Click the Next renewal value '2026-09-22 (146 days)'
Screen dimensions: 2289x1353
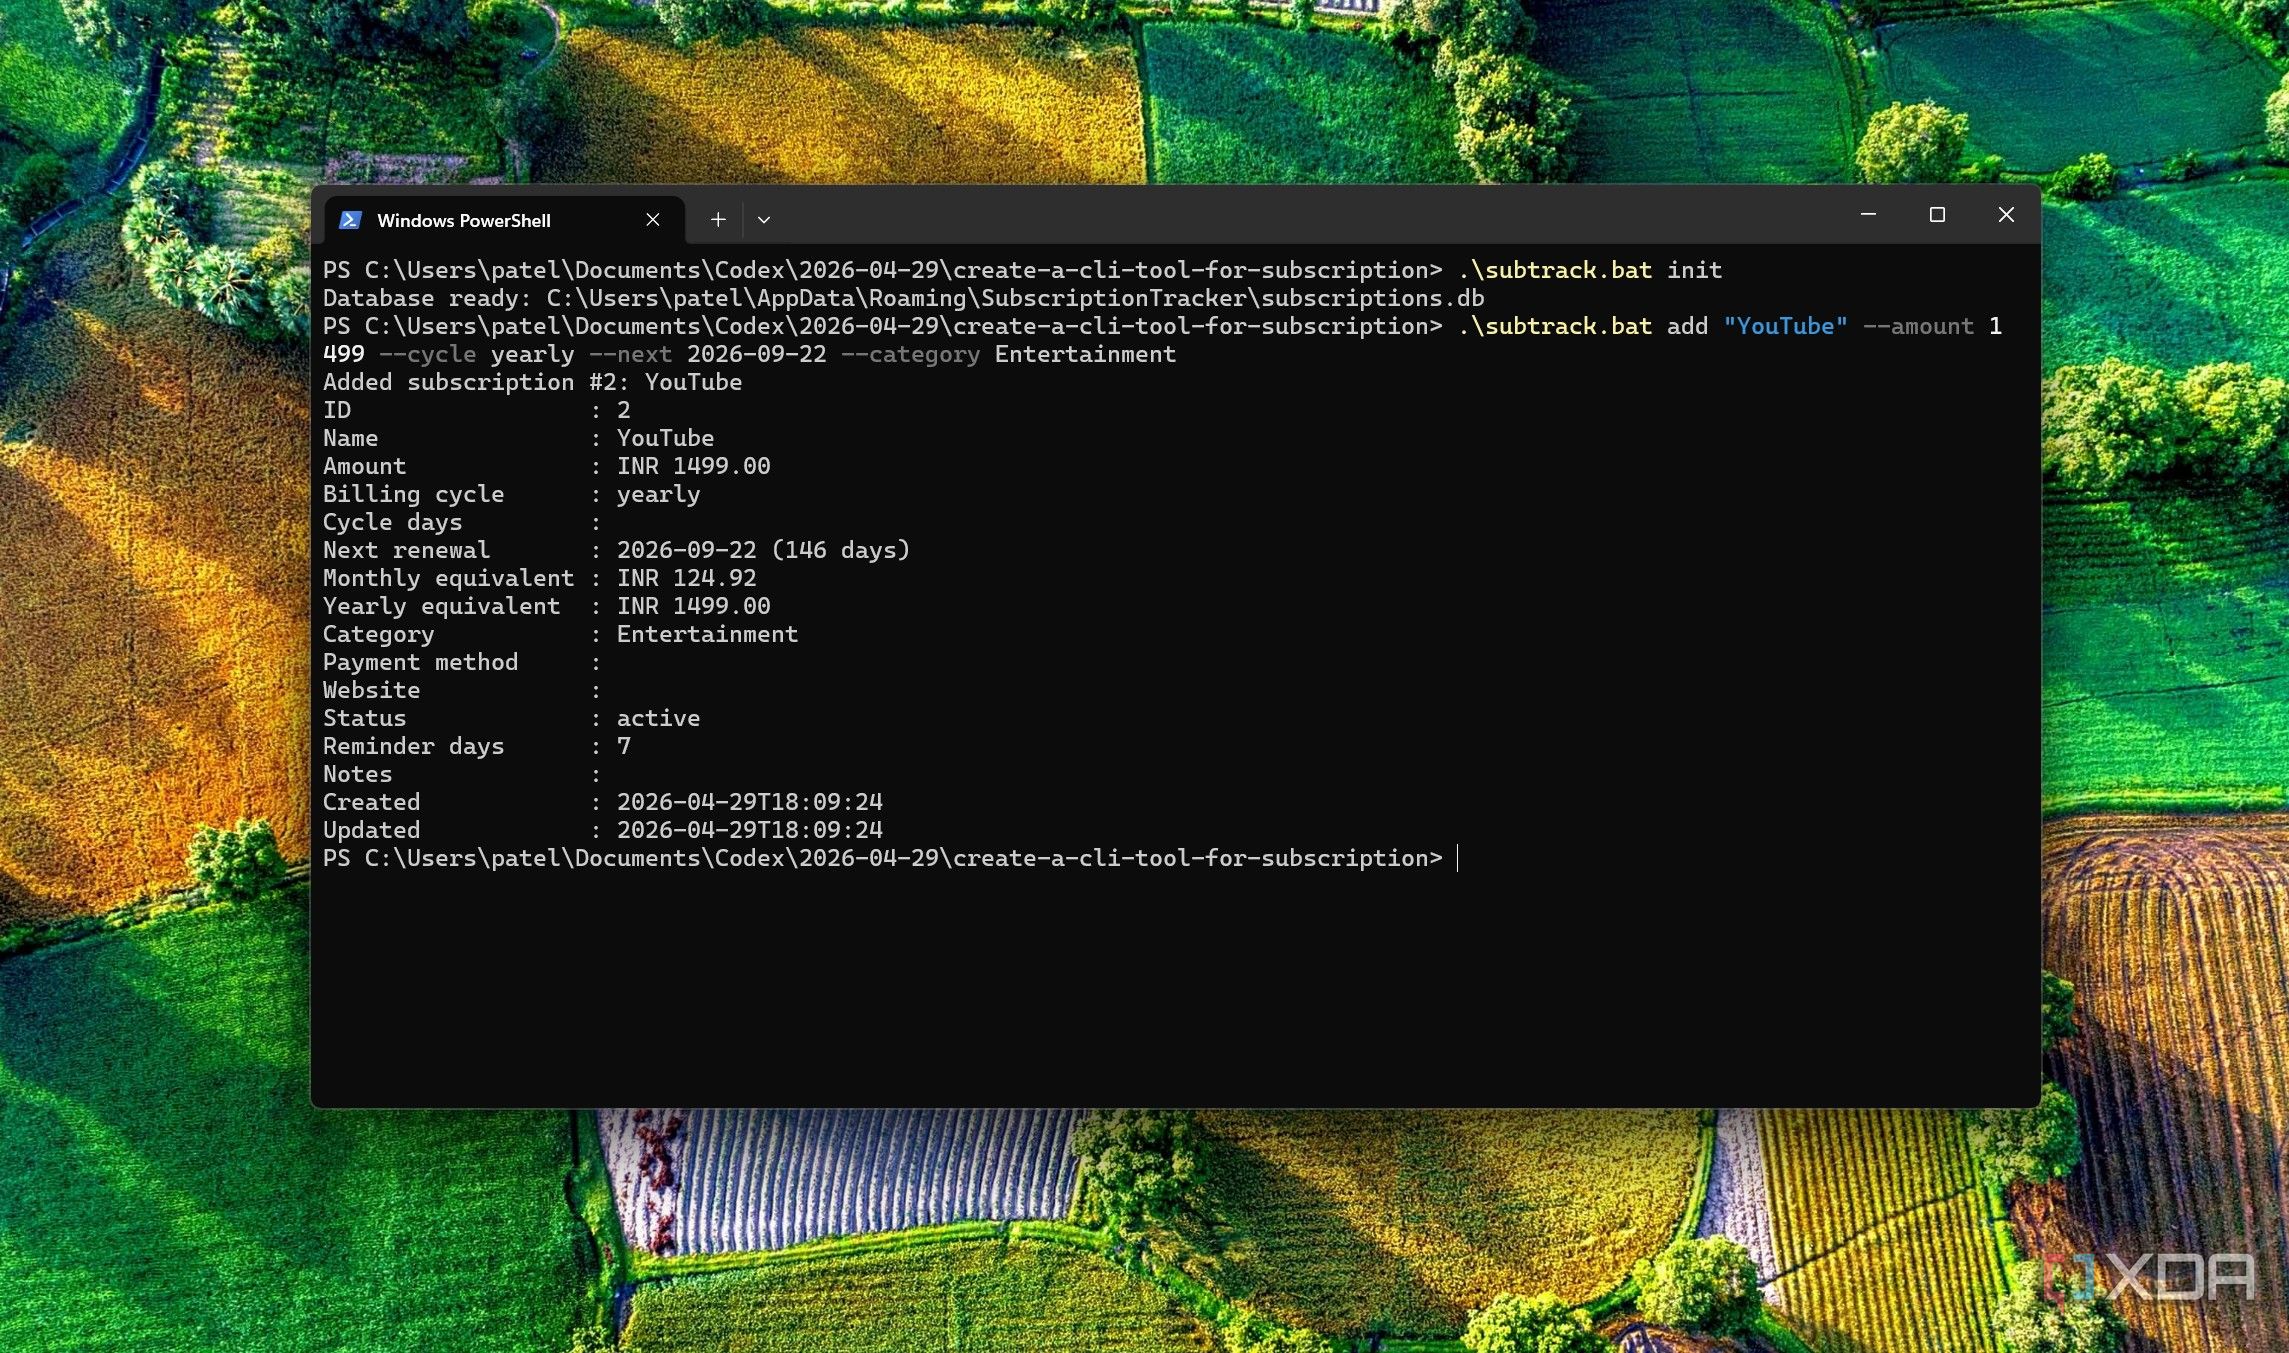coord(763,550)
